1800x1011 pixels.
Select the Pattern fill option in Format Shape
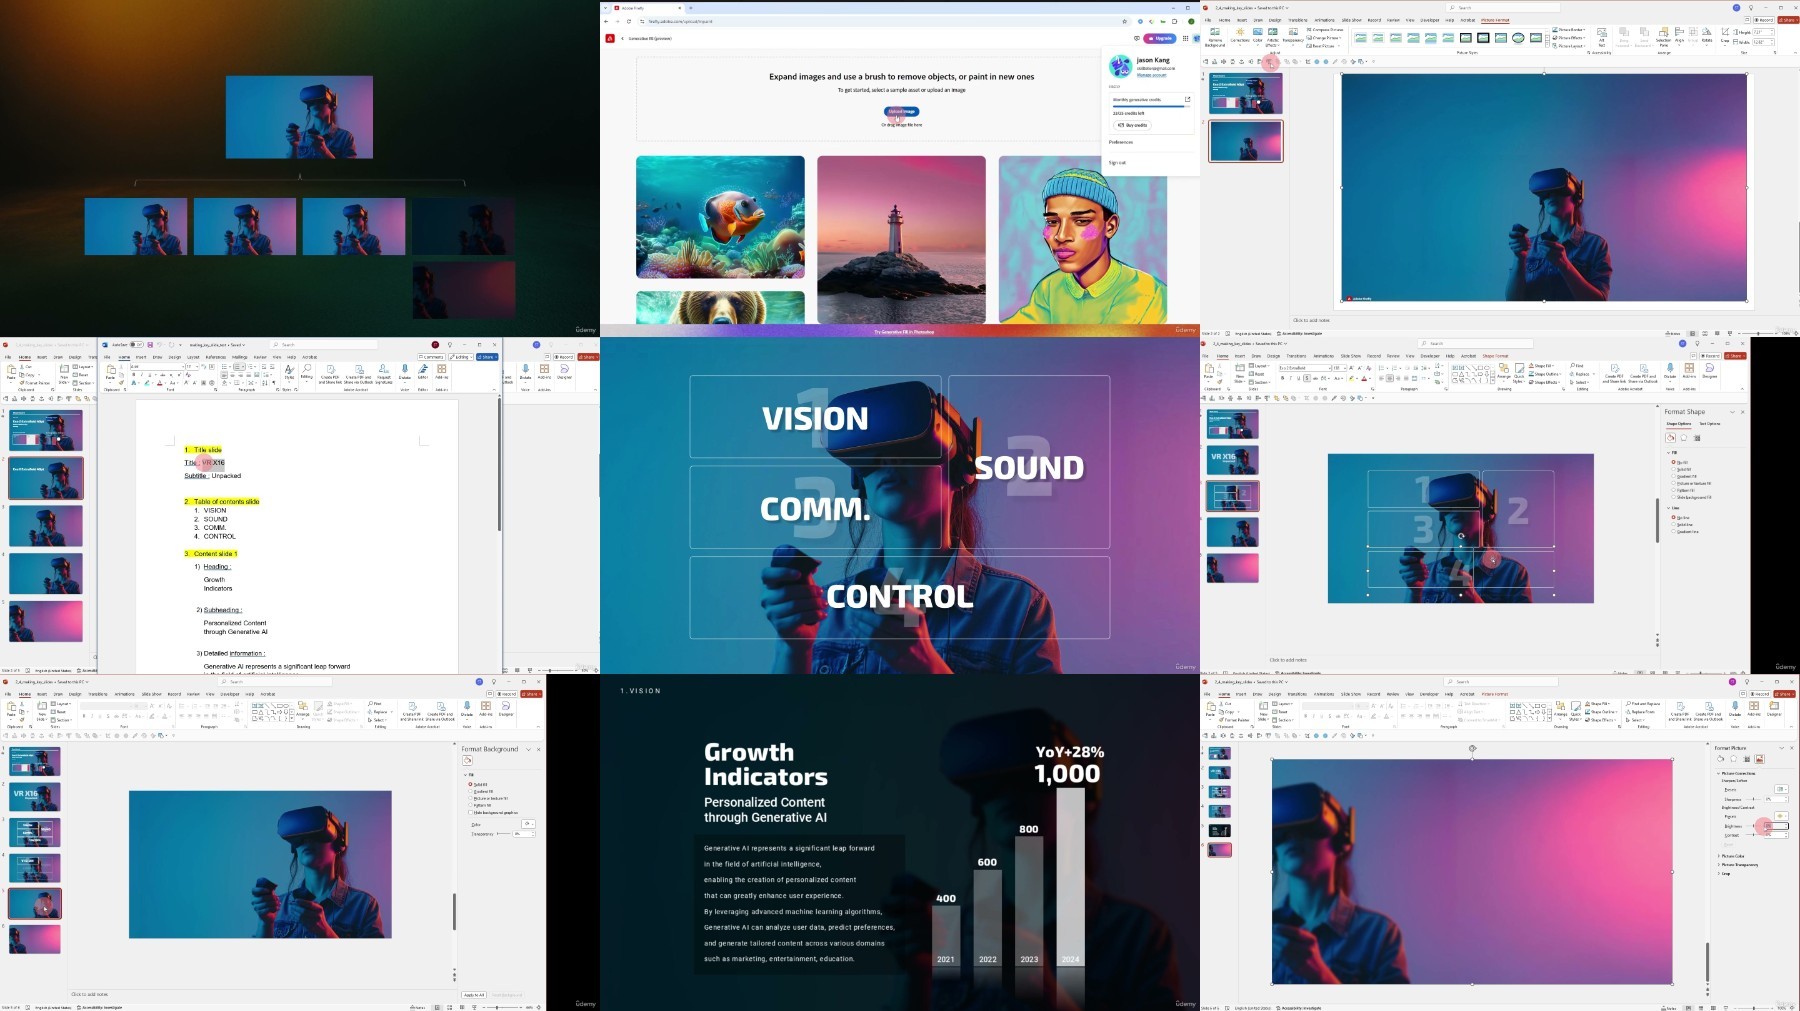click(1674, 490)
